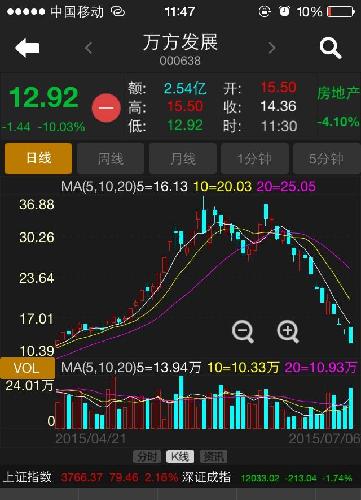Select the 分时 view button
The height and width of the screenshot is (500, 361).
pos(147,456)
